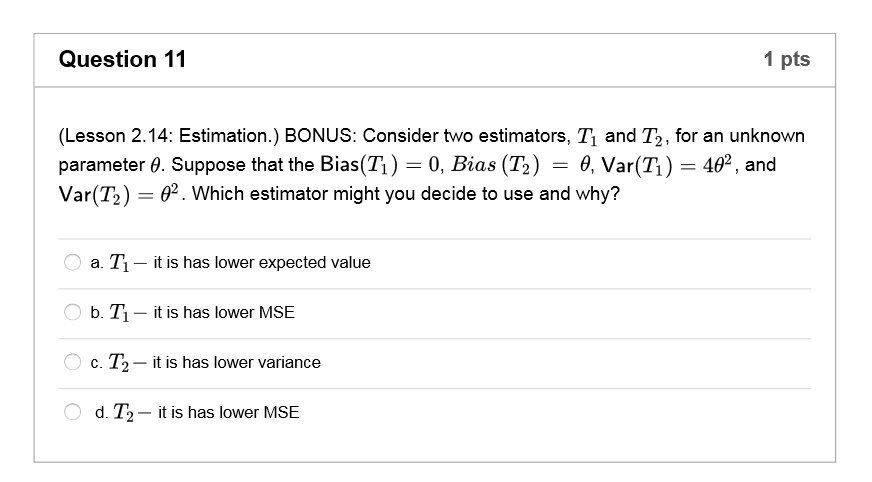This screenshot has height=482, width=872.
Task: Click the T2 symbol in option d
Action: 123,412
